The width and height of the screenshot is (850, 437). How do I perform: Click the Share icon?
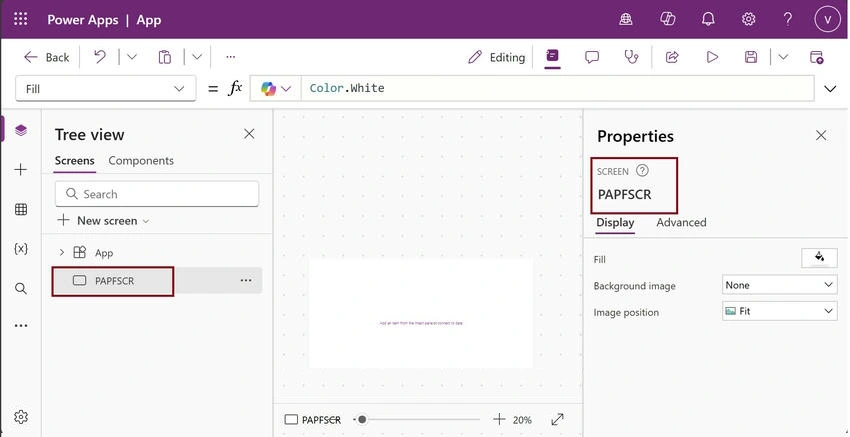click(672, 57)
